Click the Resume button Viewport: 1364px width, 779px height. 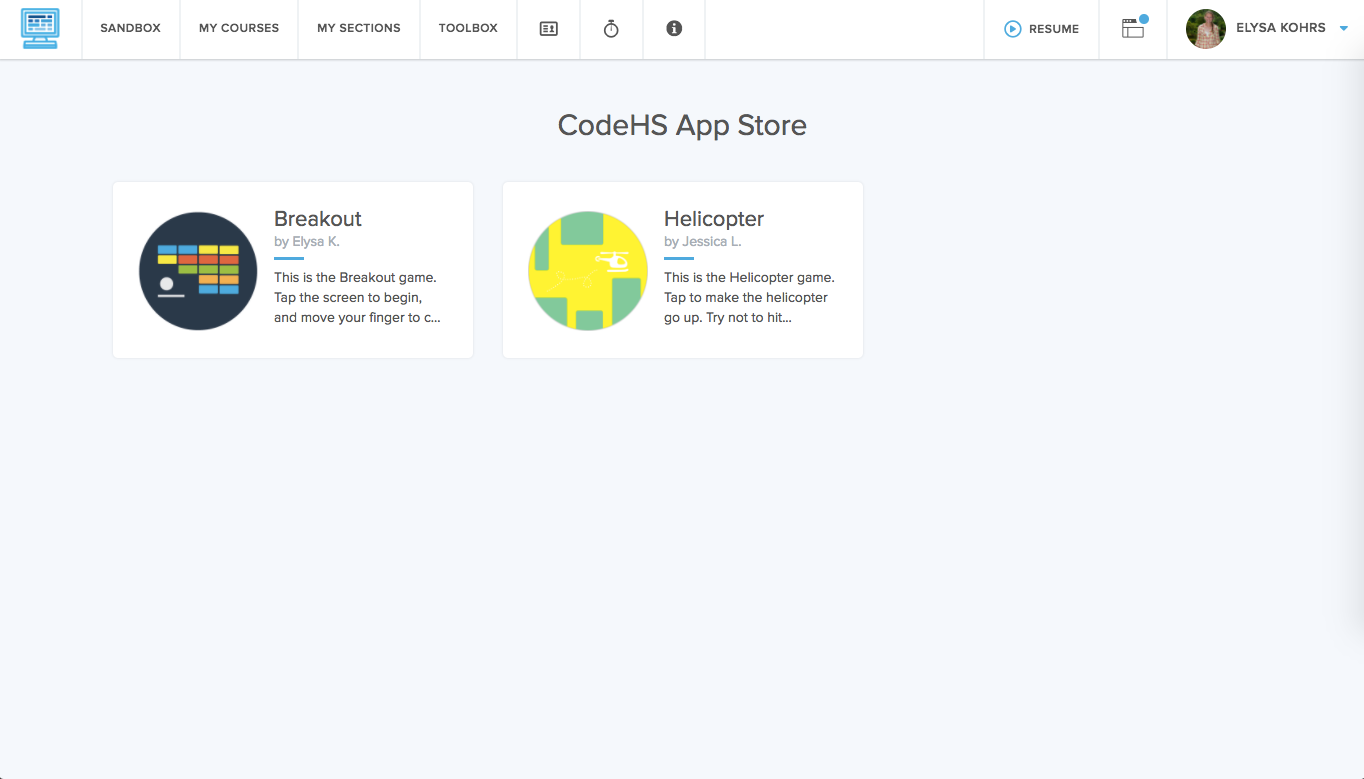point(1041,29)
